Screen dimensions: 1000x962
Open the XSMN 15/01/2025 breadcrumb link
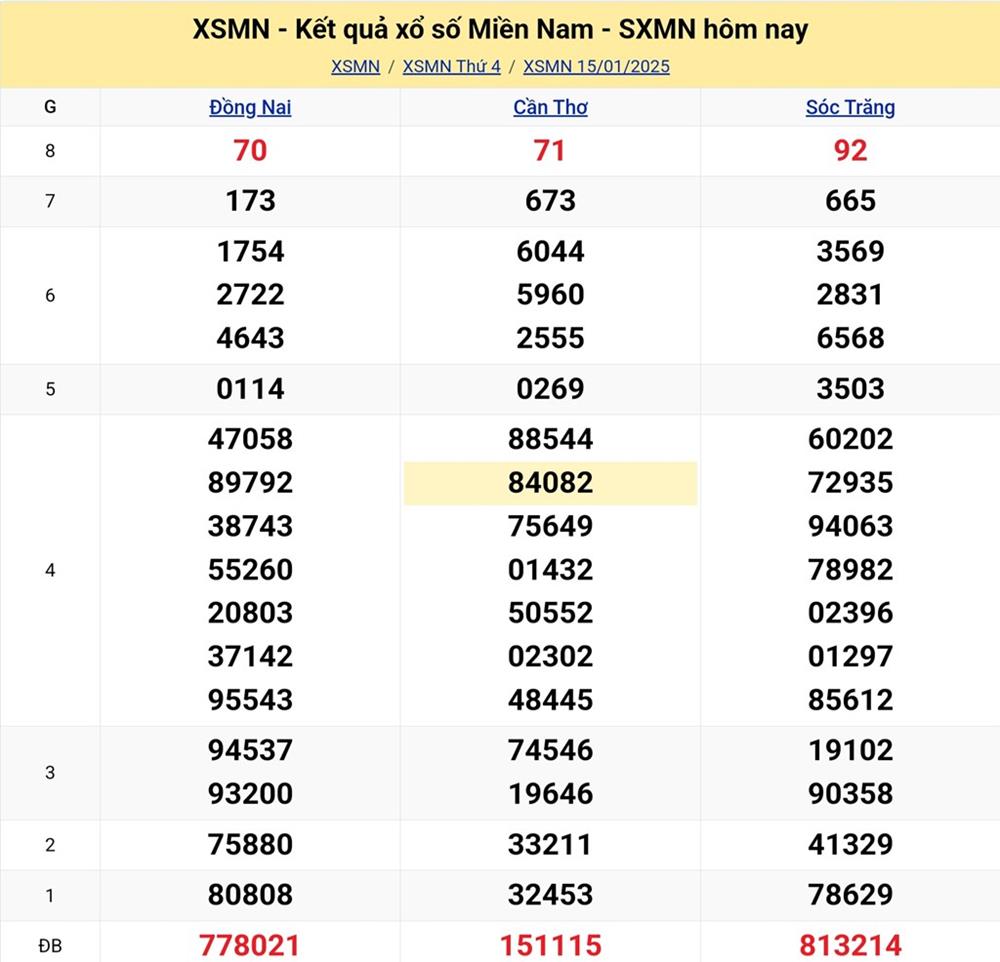596,67
